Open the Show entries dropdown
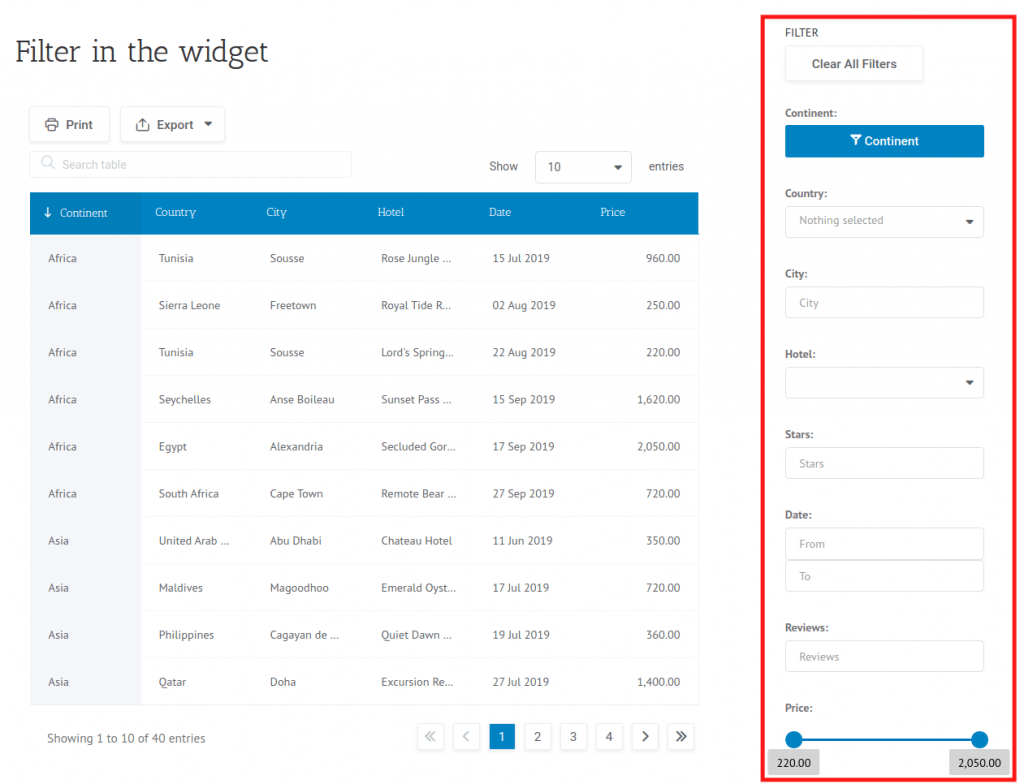The height and width of the screenshot is (784, 1024). 583,166
